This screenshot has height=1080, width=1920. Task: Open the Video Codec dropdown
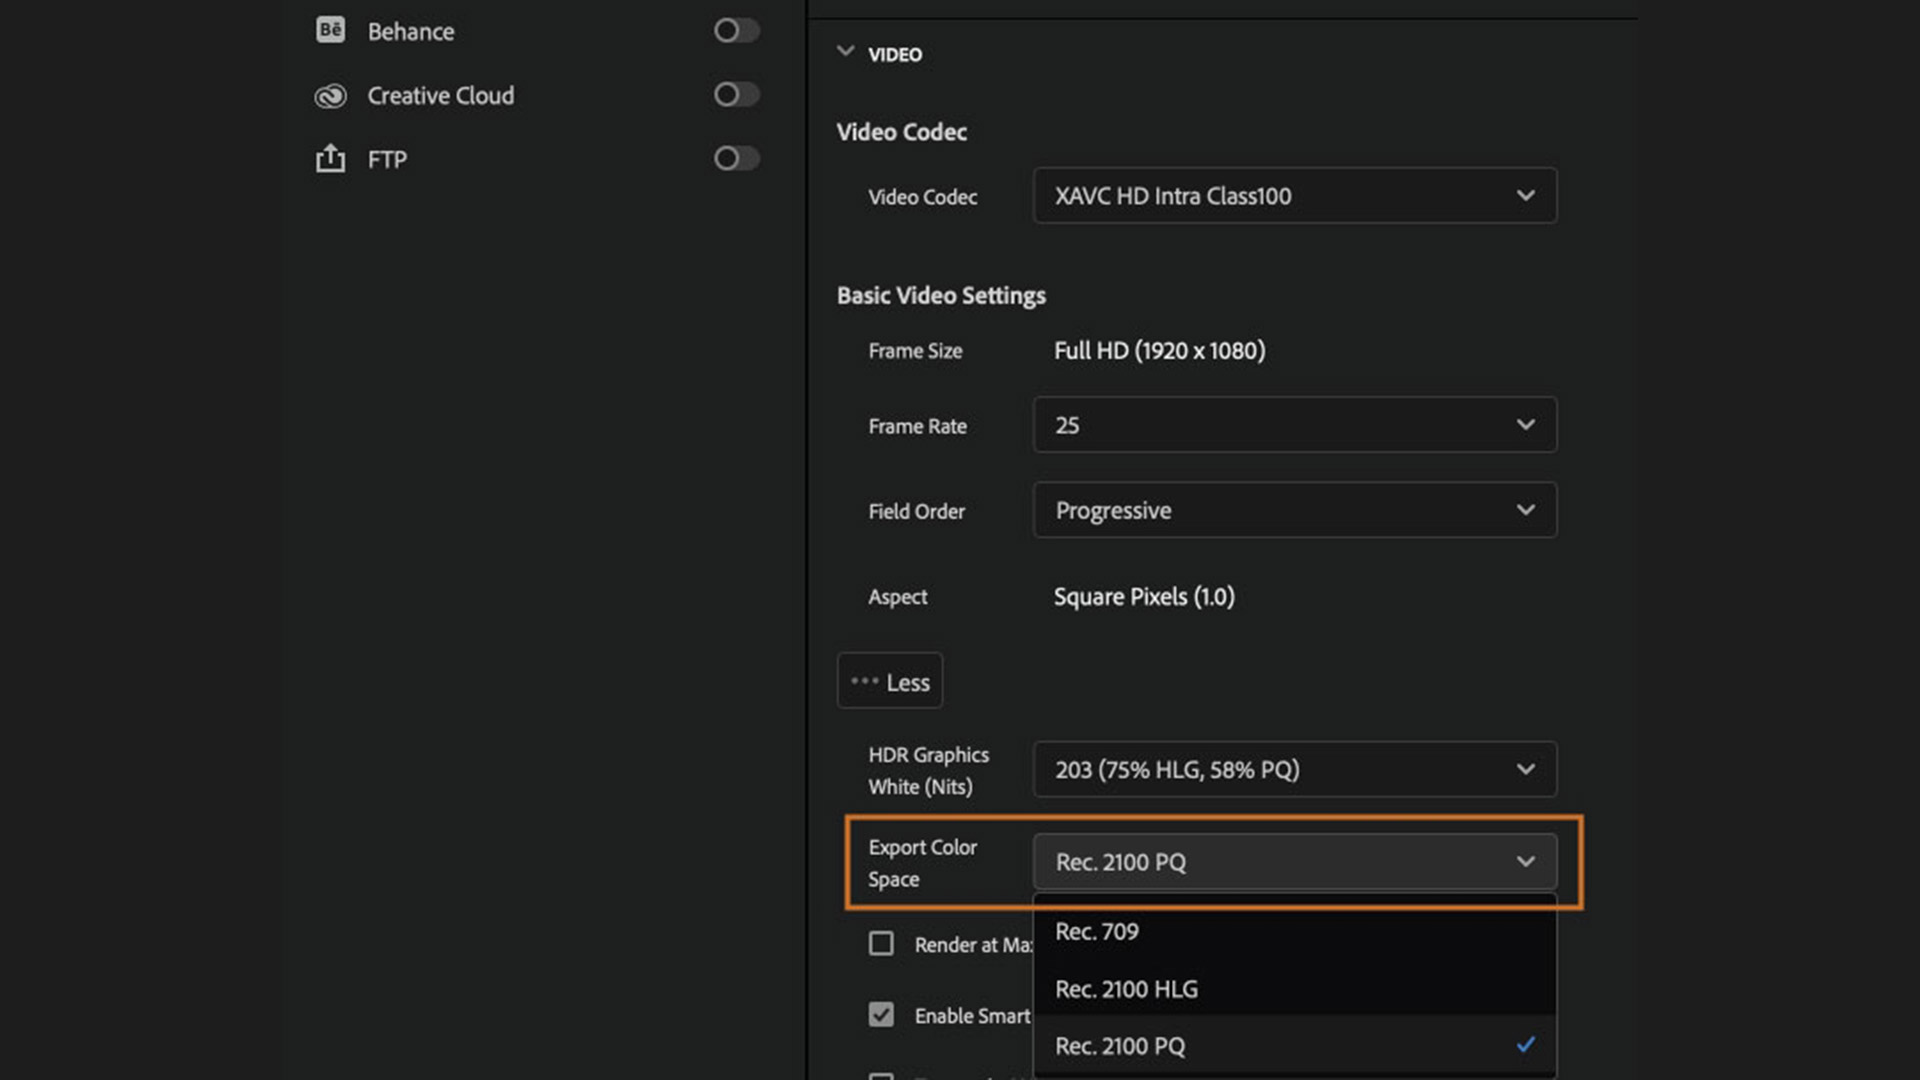(x=1294, y=196)
